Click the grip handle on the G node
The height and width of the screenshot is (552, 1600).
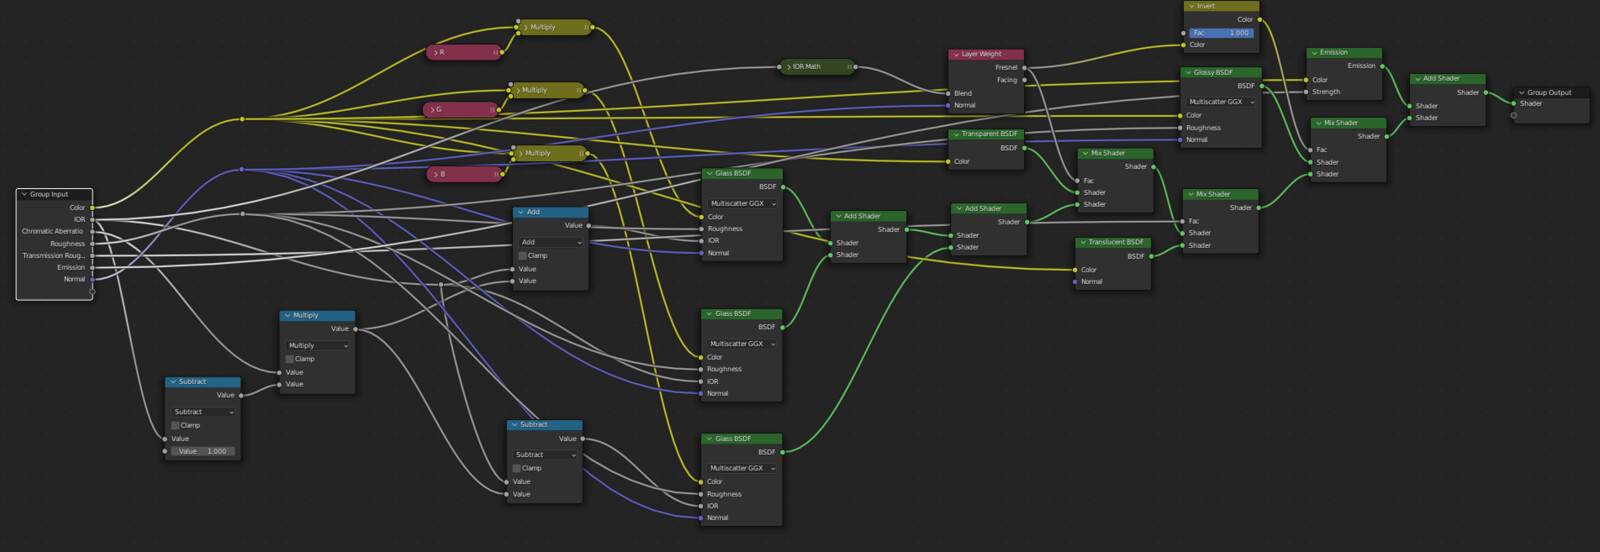coord(491,109)
